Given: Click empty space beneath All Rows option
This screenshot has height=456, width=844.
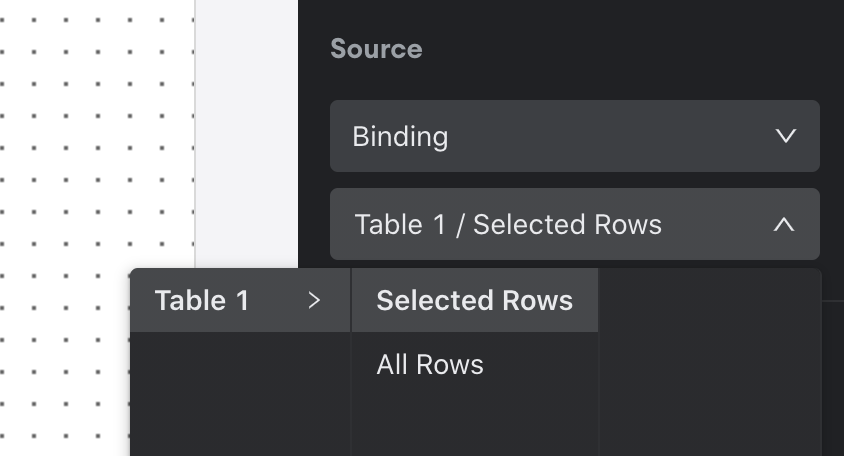Looking at the screenshot, I should coord(475,426).
